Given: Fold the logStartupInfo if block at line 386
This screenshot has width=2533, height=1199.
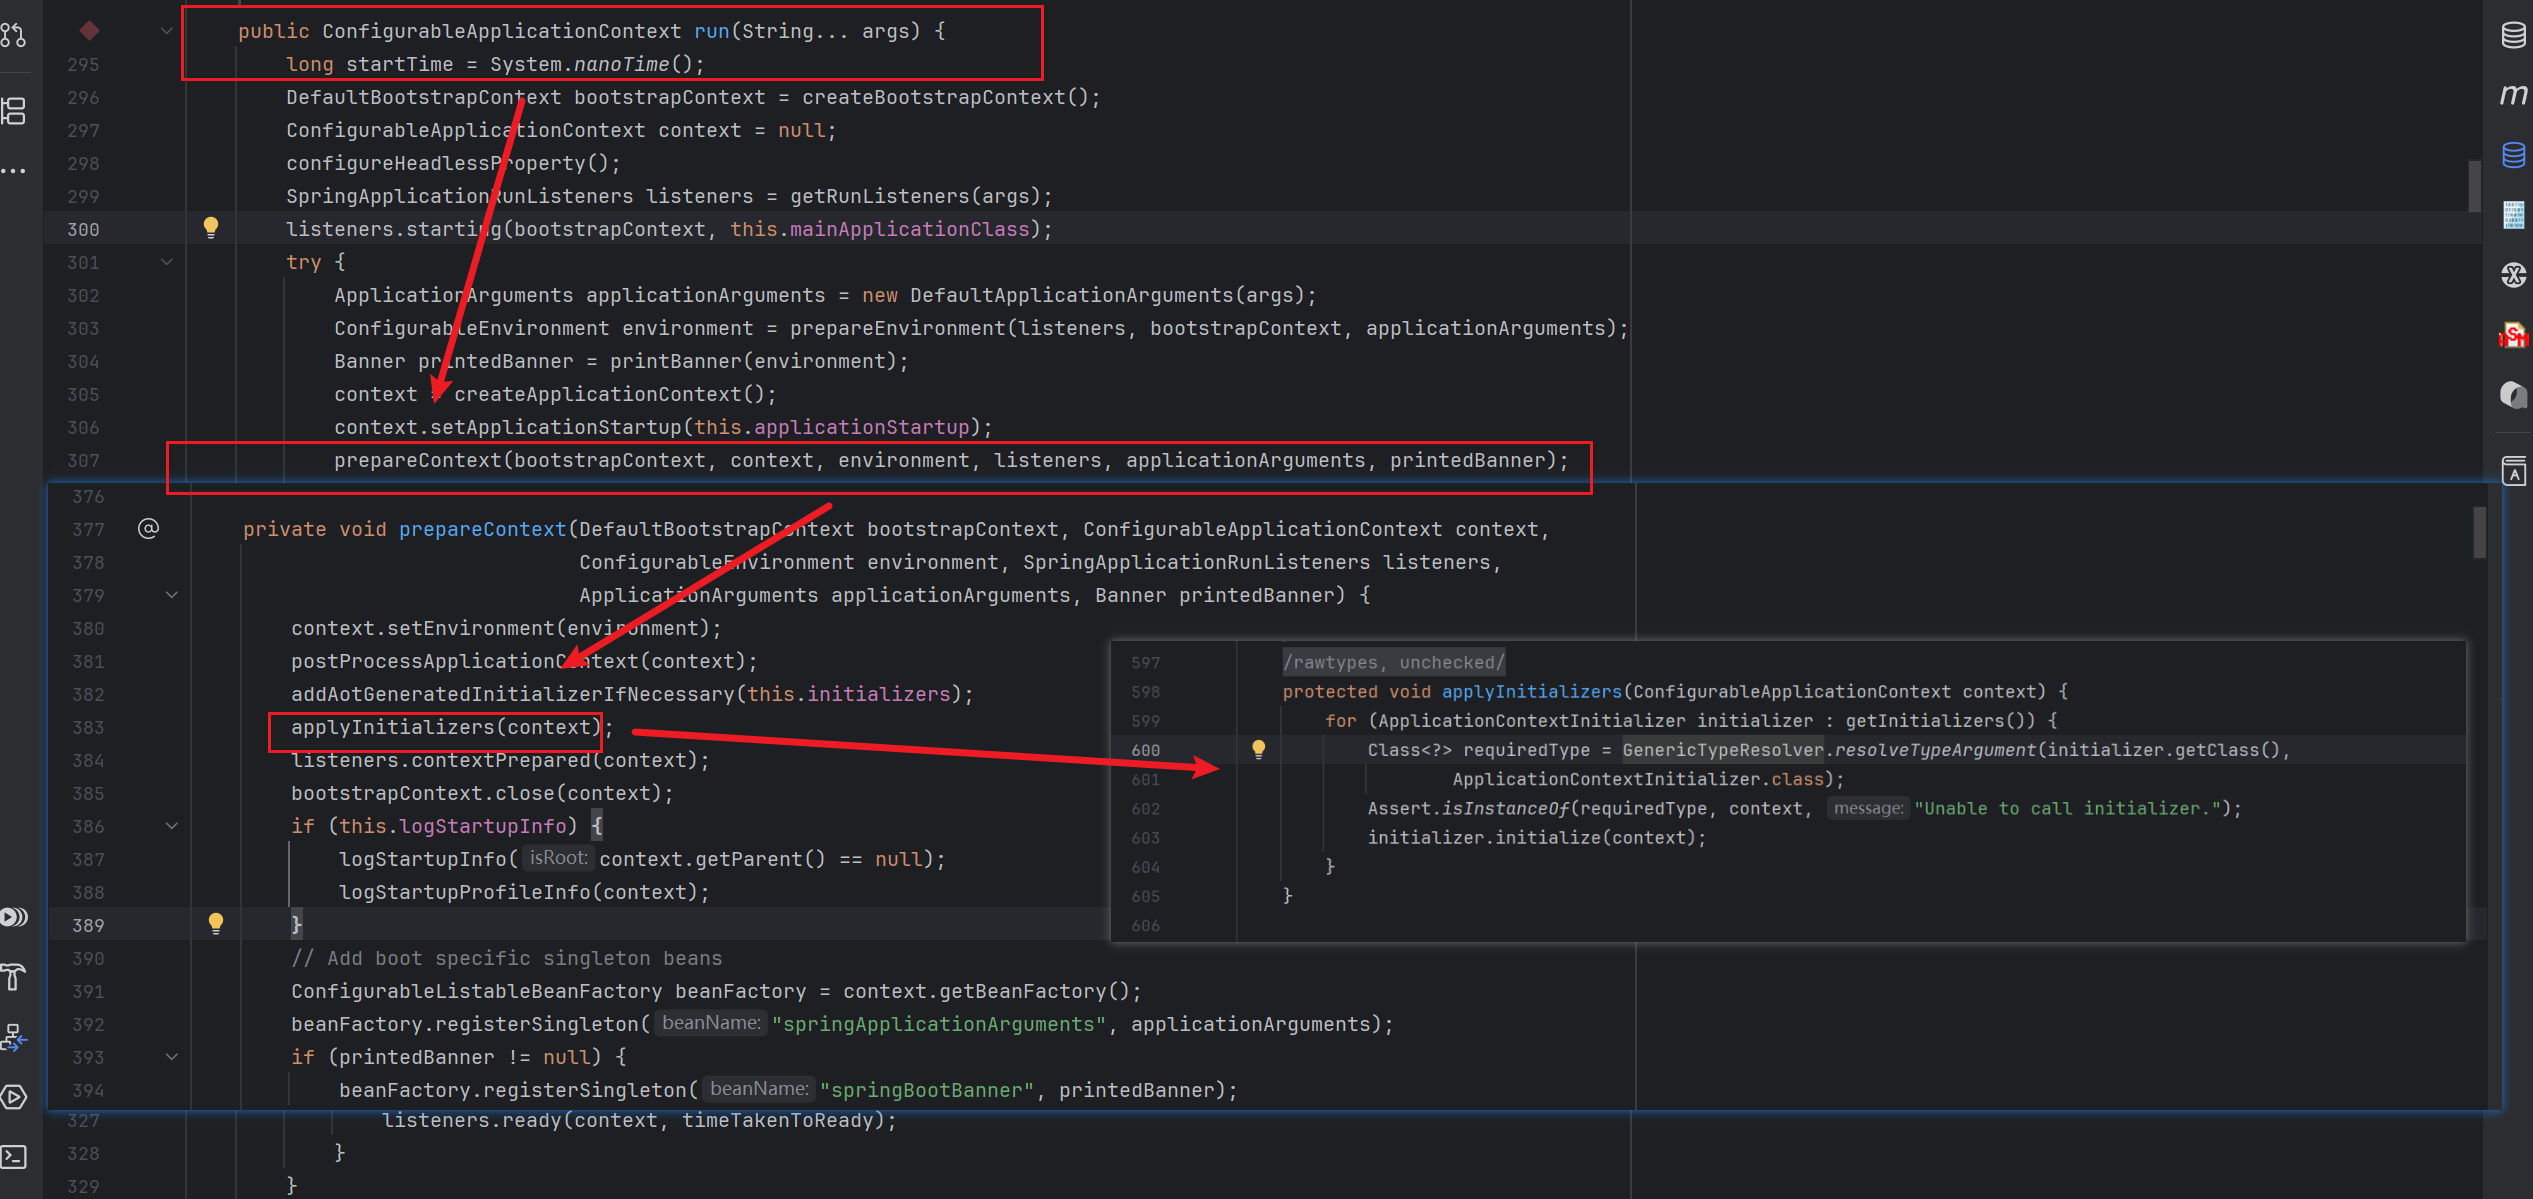Looking at the screenshot, I should pyautogui.click(x=172, y=826).
